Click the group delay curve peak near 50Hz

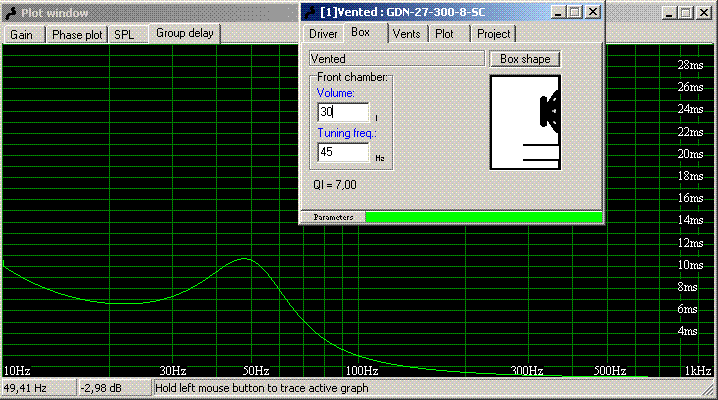244,258
